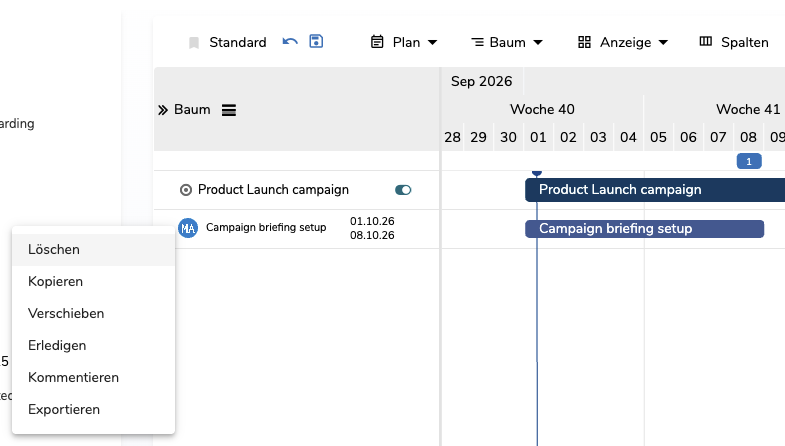Click the start date 01.10.26
Image resolution: width=785 pixels, height=446 pixels.
pyautogui.click(x=372, y=221)
